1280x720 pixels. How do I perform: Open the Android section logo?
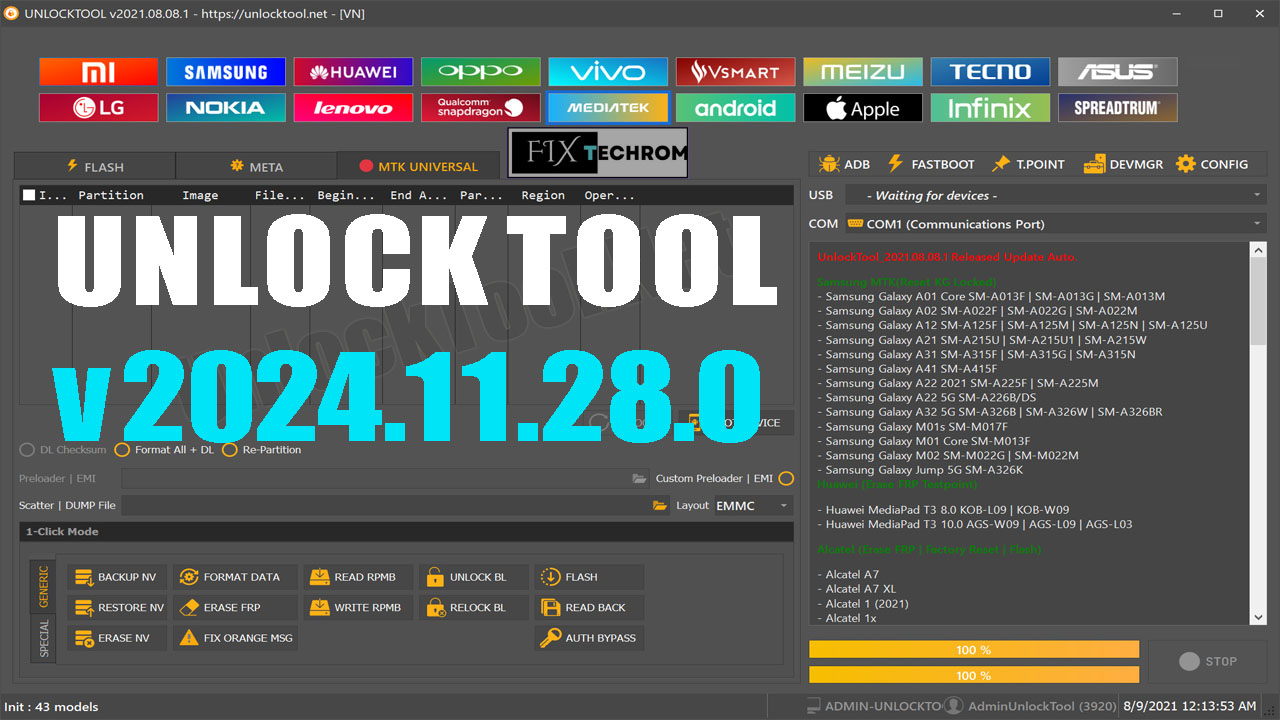(735, 108)
